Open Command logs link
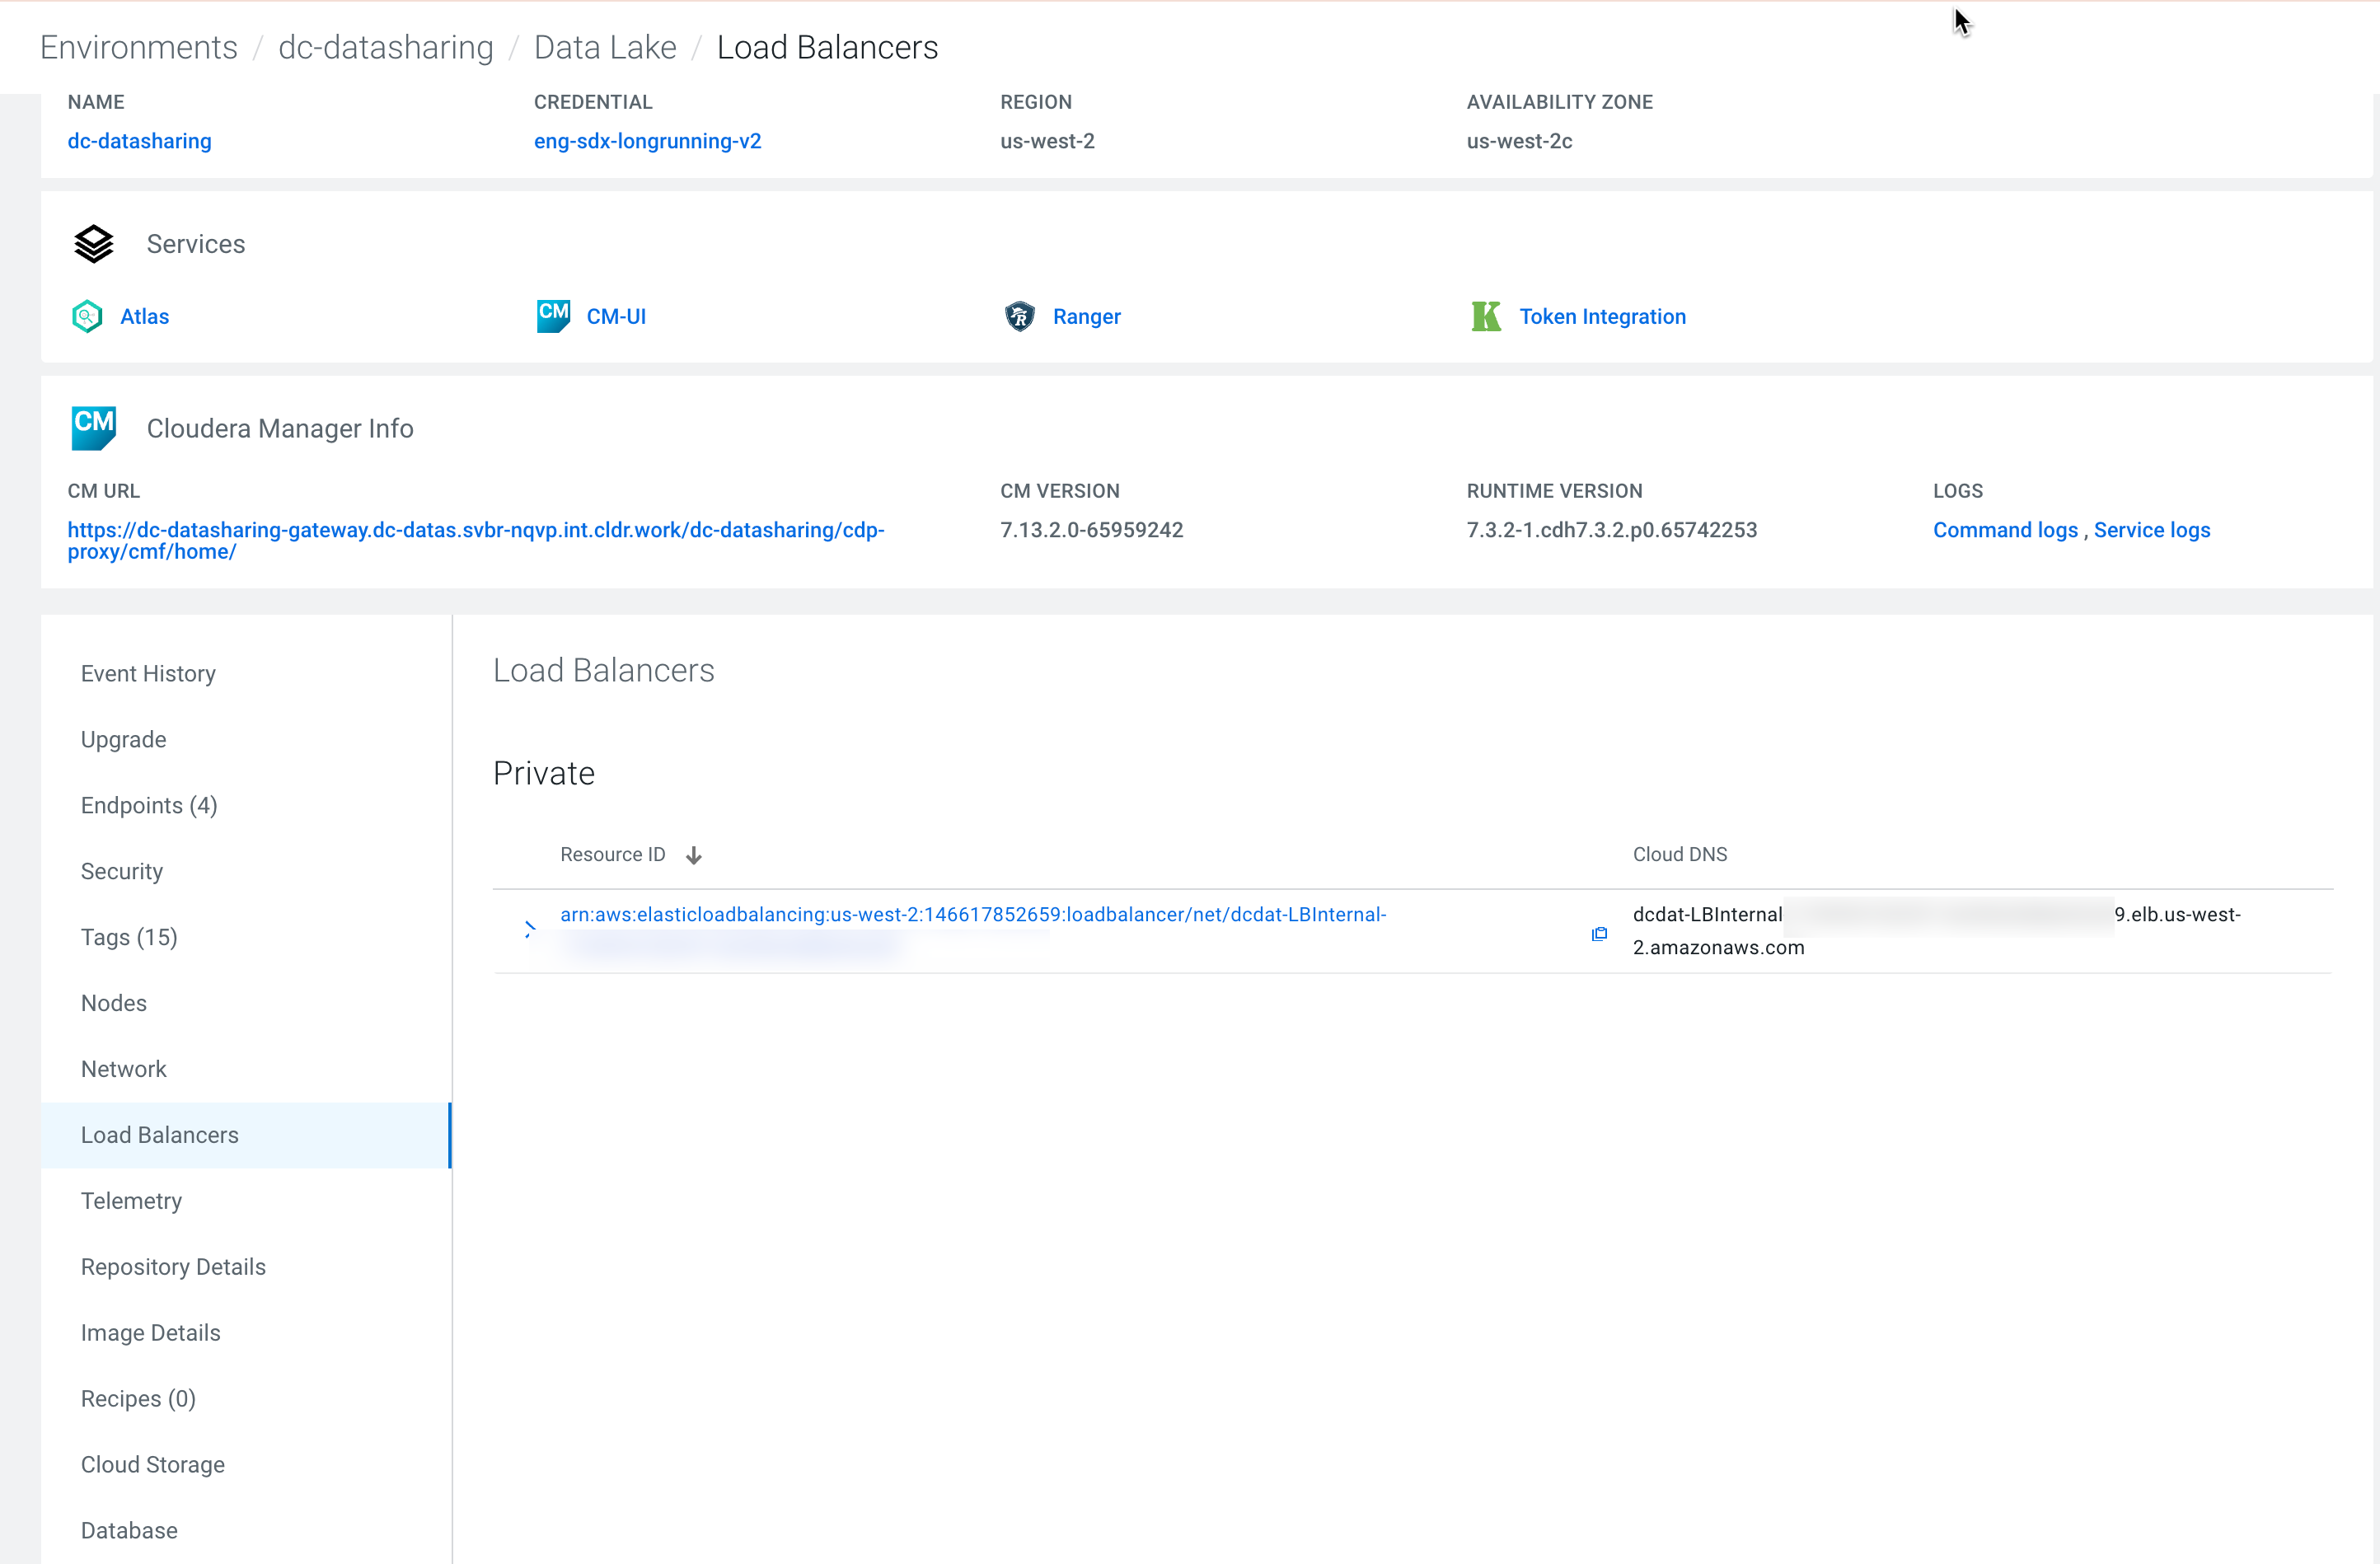The image size is (2380, 1564). [x=2004, y=530]
